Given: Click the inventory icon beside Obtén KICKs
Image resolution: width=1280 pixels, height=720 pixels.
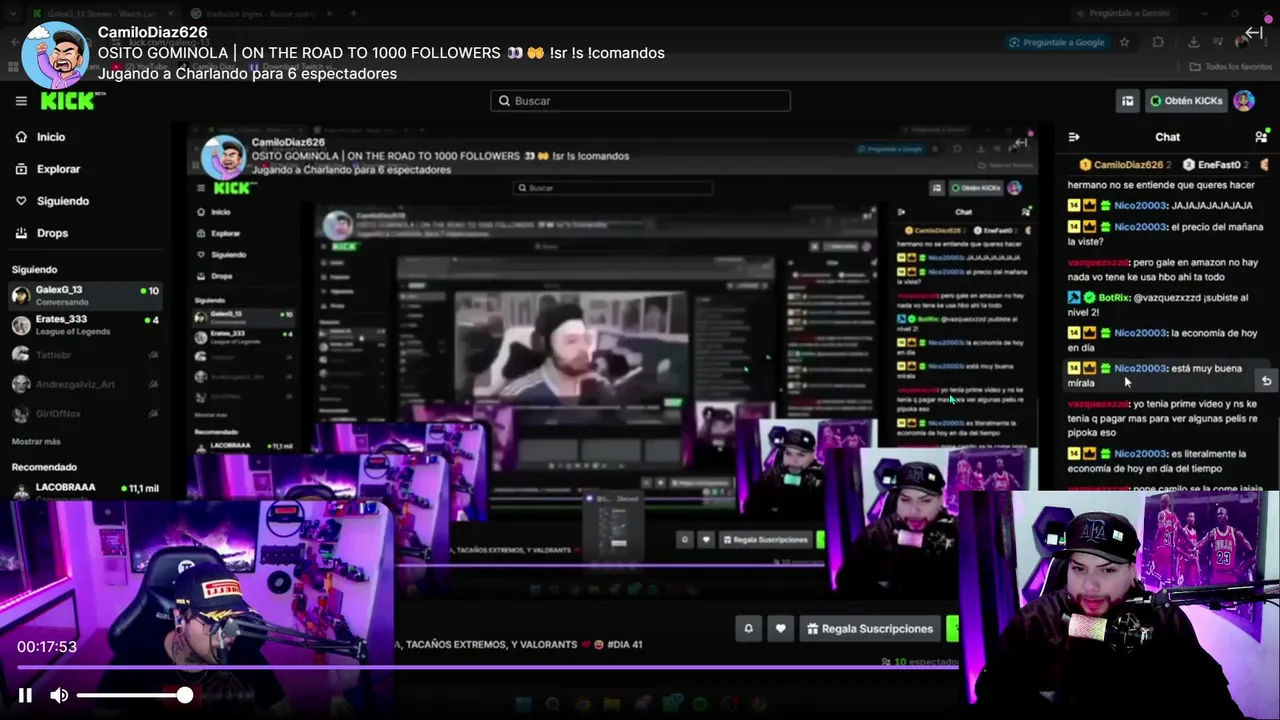Looking at the screenshot, I should [1127, 101].
